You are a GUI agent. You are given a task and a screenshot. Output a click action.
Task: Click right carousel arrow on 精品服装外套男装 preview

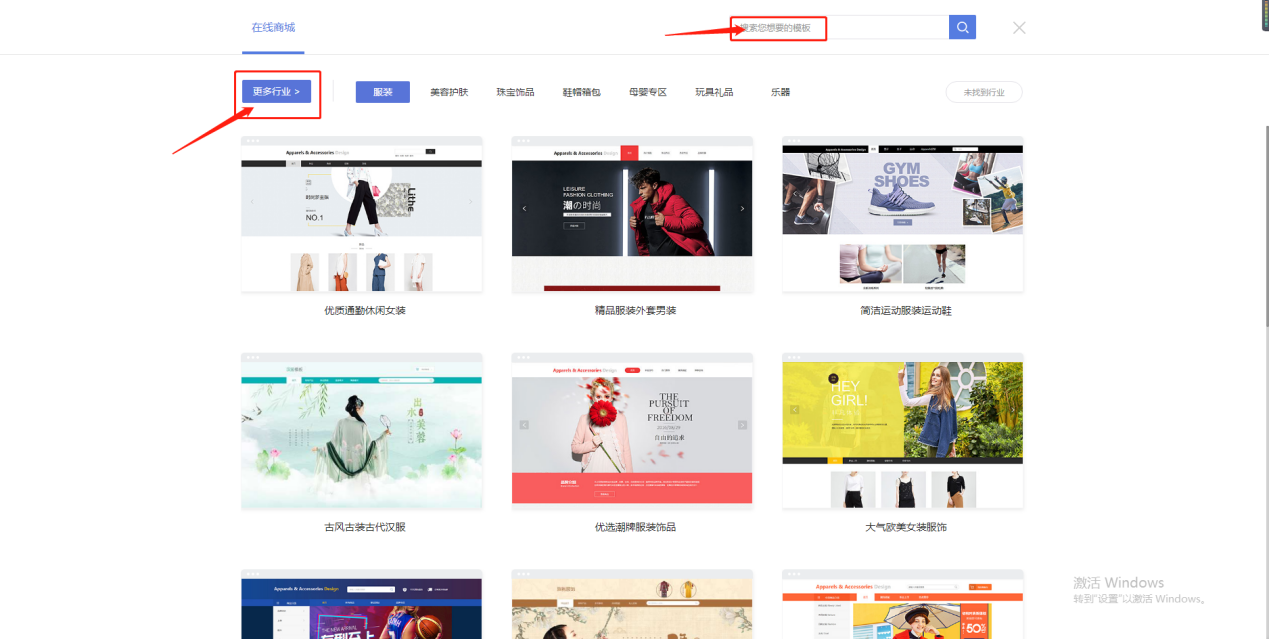pos(742,209)
